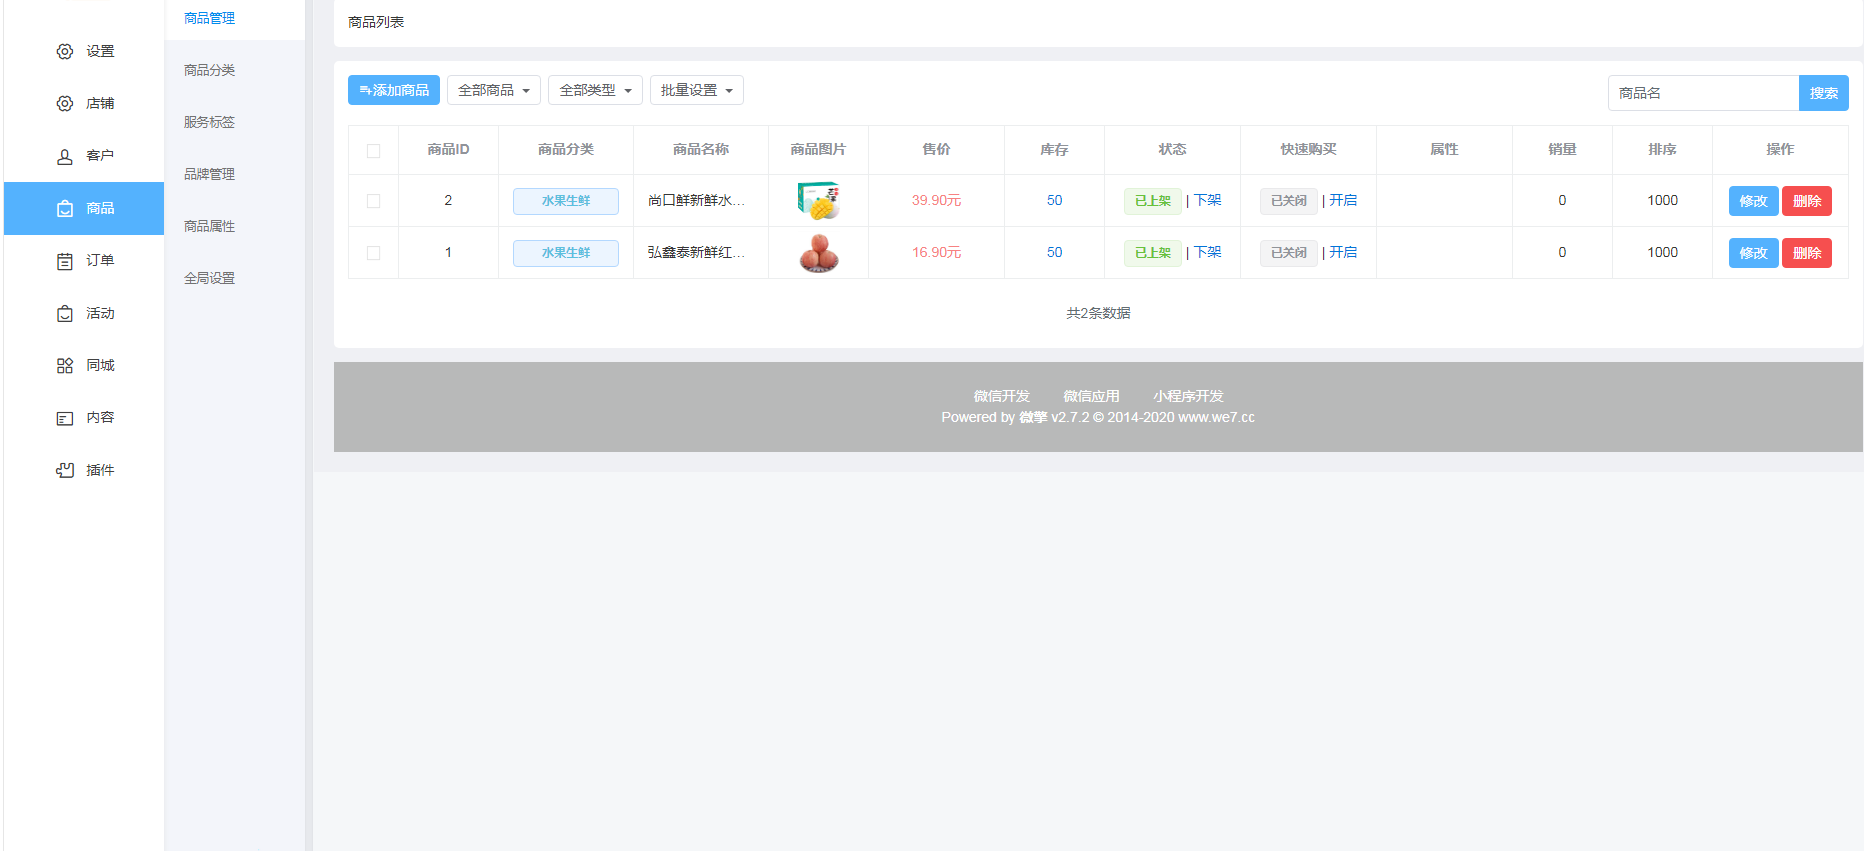
Task: Click 已上架 status tag for product ID 2
Action: pyautogui.click(x=1153, y=201)
